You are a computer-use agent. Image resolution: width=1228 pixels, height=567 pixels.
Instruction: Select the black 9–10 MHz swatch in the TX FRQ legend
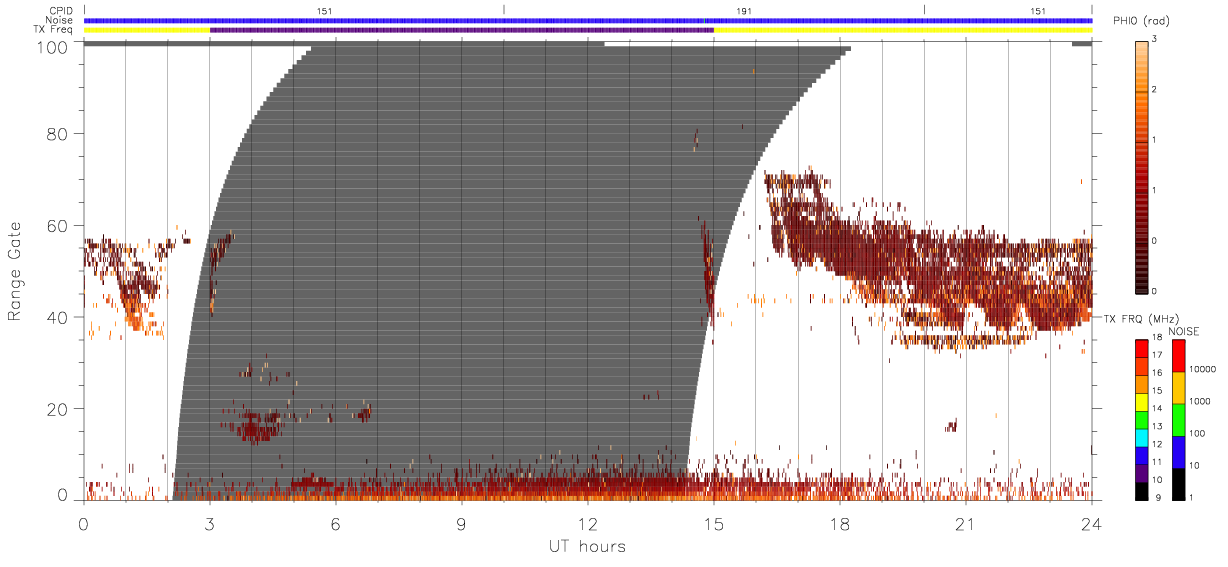(x=1141, y=490)
